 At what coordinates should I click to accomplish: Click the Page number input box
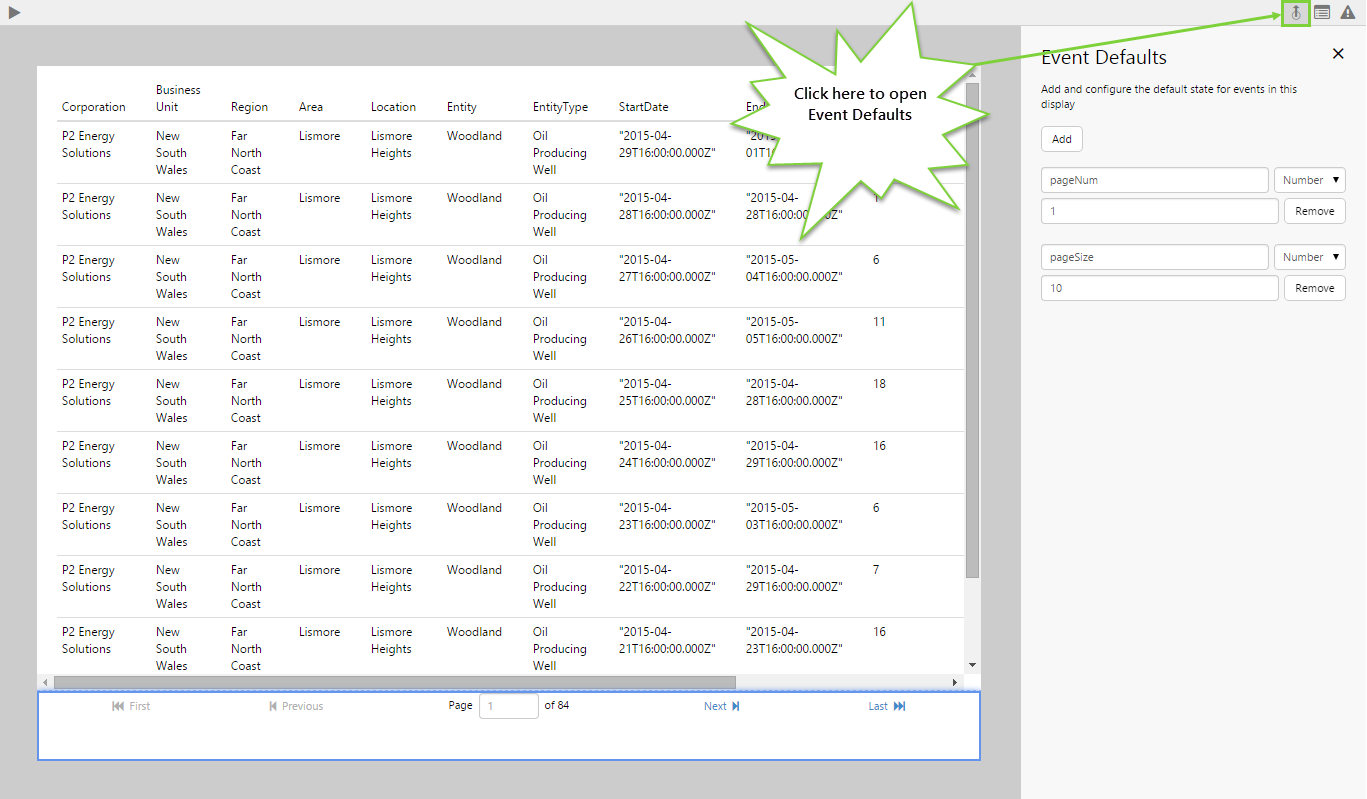coord(508,706)
